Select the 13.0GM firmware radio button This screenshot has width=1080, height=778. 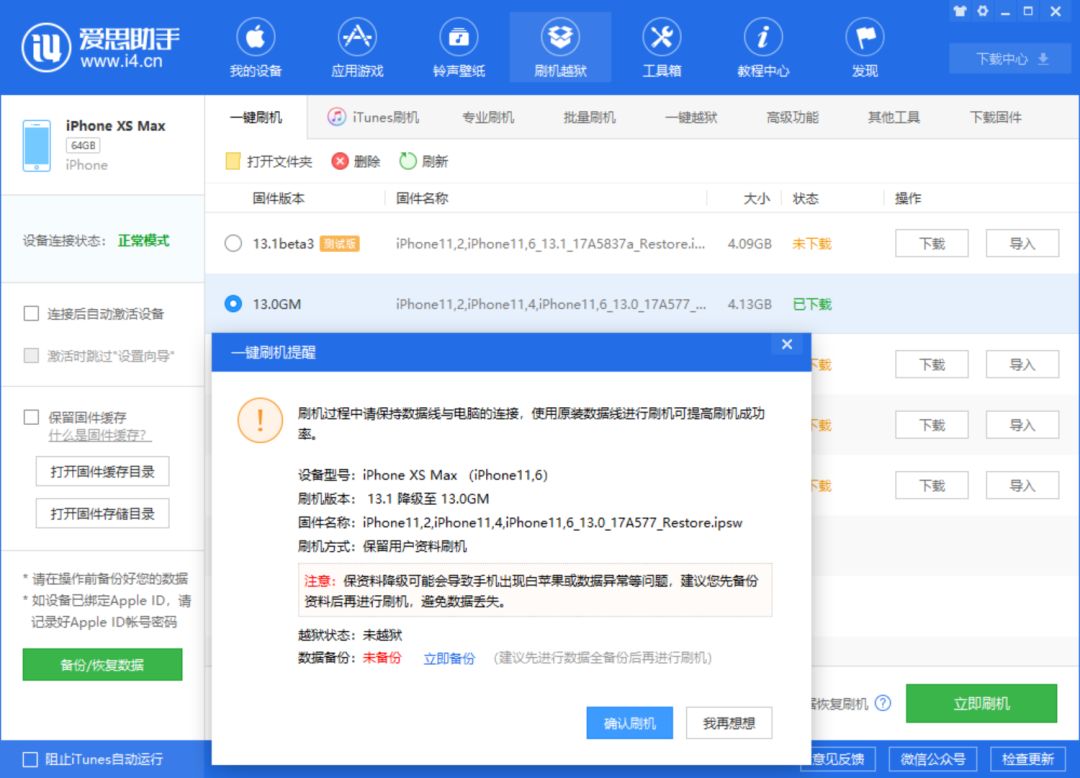pos(233,304)
